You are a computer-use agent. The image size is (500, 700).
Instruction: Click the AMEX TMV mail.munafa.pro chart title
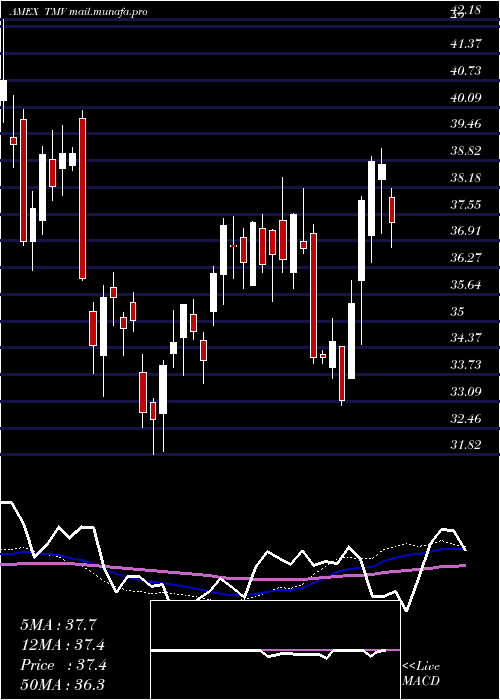pyautogui.click(x=78, y=12)
